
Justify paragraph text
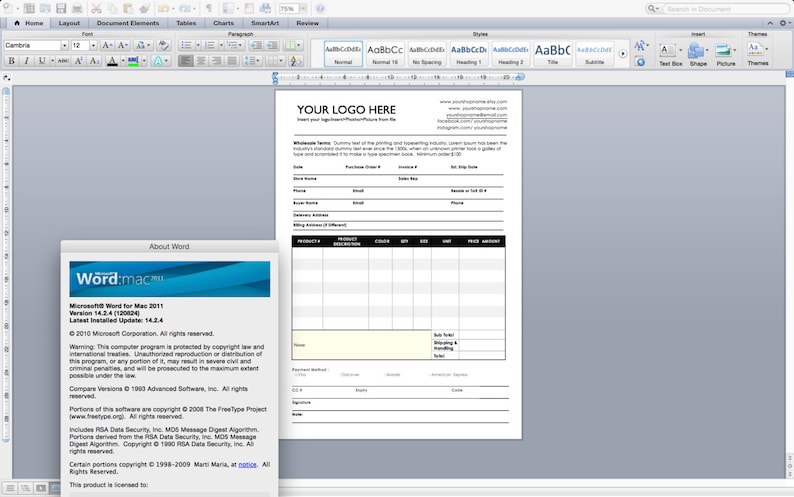232,61
